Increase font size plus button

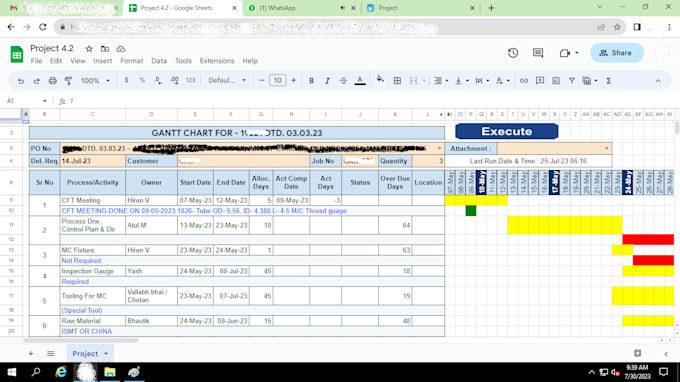pos(294,81)
